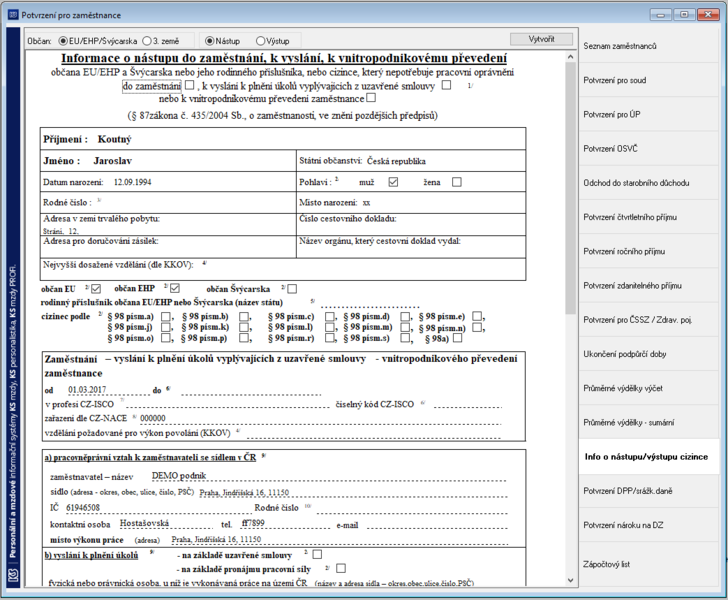Check the vnitropodnikovému převedení zaměstnance checkbox

tap(371, 98)
